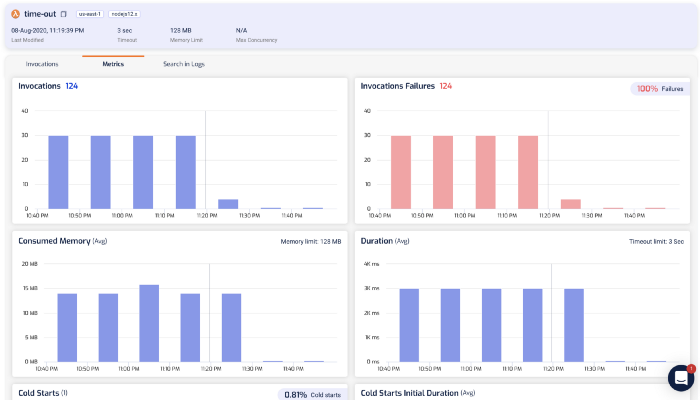Viewport: 700px width, 400px height.
Task: Click the red notification badge on chat
Action: pos(691,368)
